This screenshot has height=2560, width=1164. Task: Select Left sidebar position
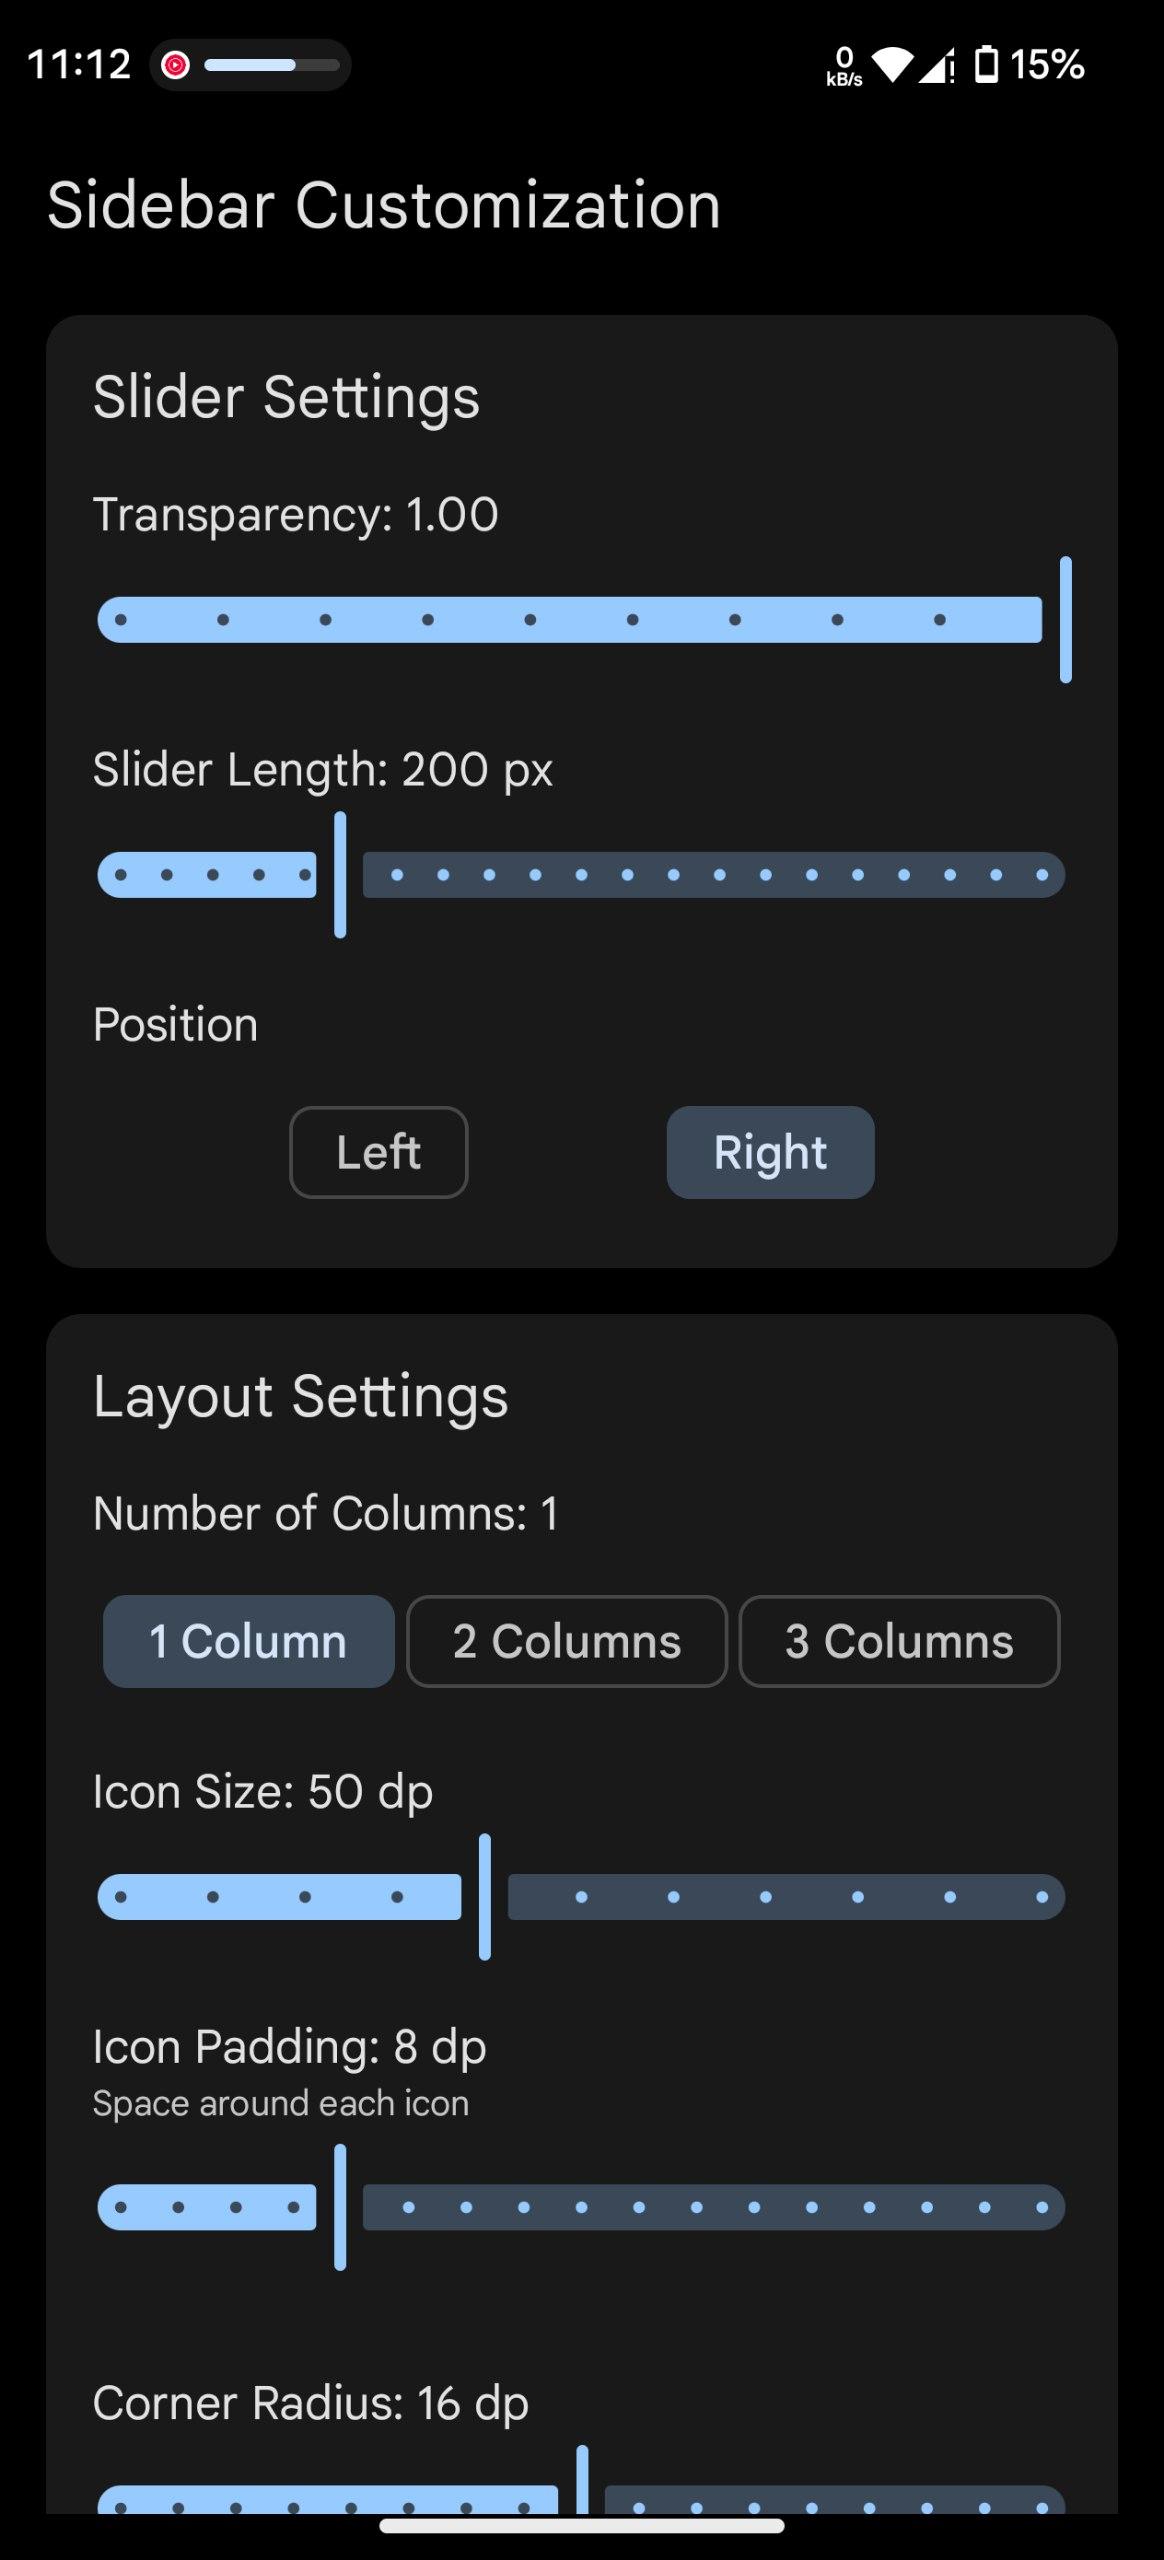coord(379,1152)
